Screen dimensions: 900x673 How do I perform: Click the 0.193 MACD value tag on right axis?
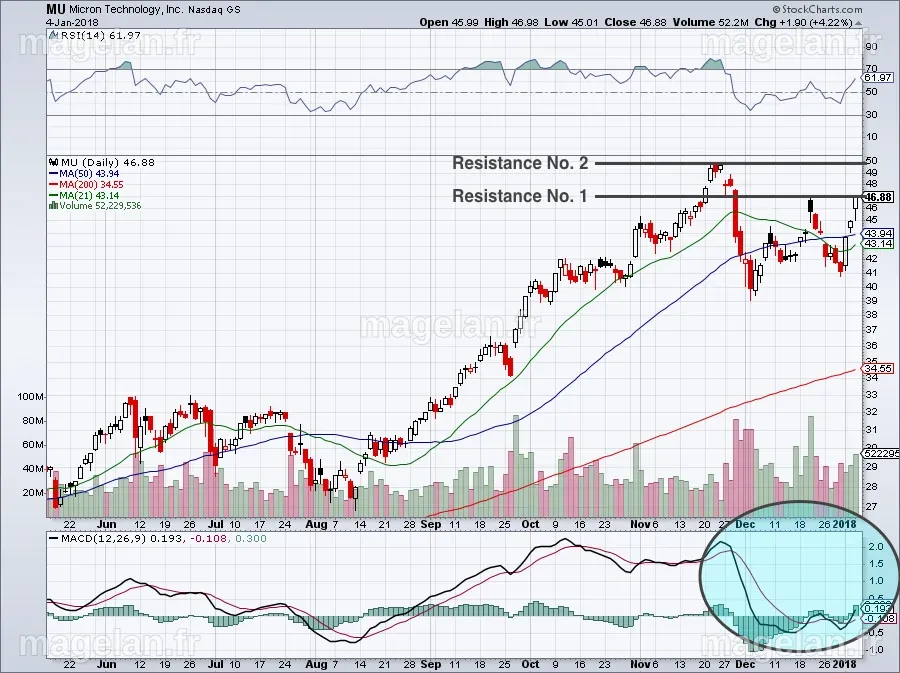click(x=878, y=608)
